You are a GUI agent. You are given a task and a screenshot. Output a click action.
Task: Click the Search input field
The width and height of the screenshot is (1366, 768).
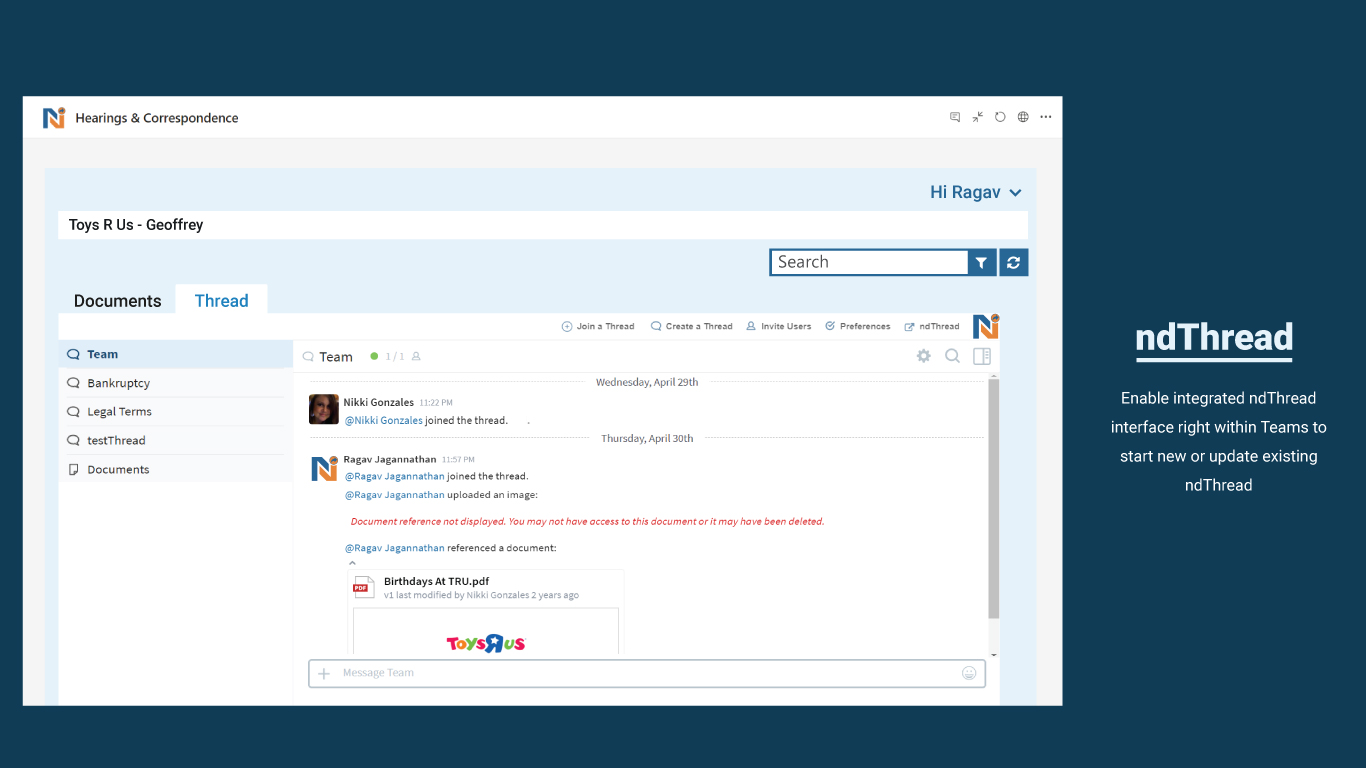coord(868,262)
